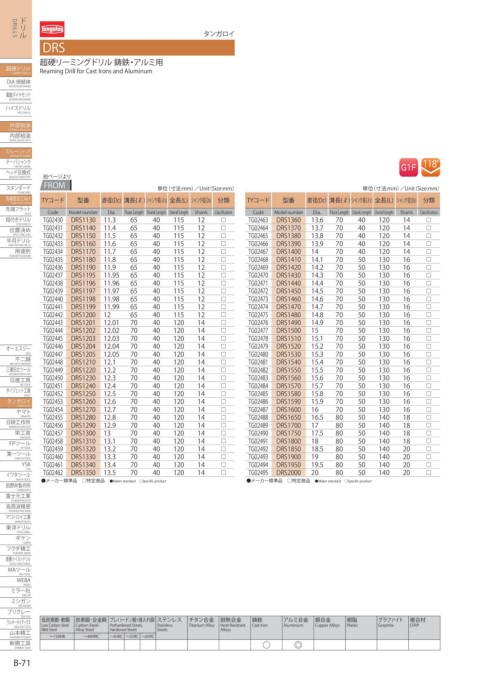Click diameter value 16.5

[x=317, y=418]
